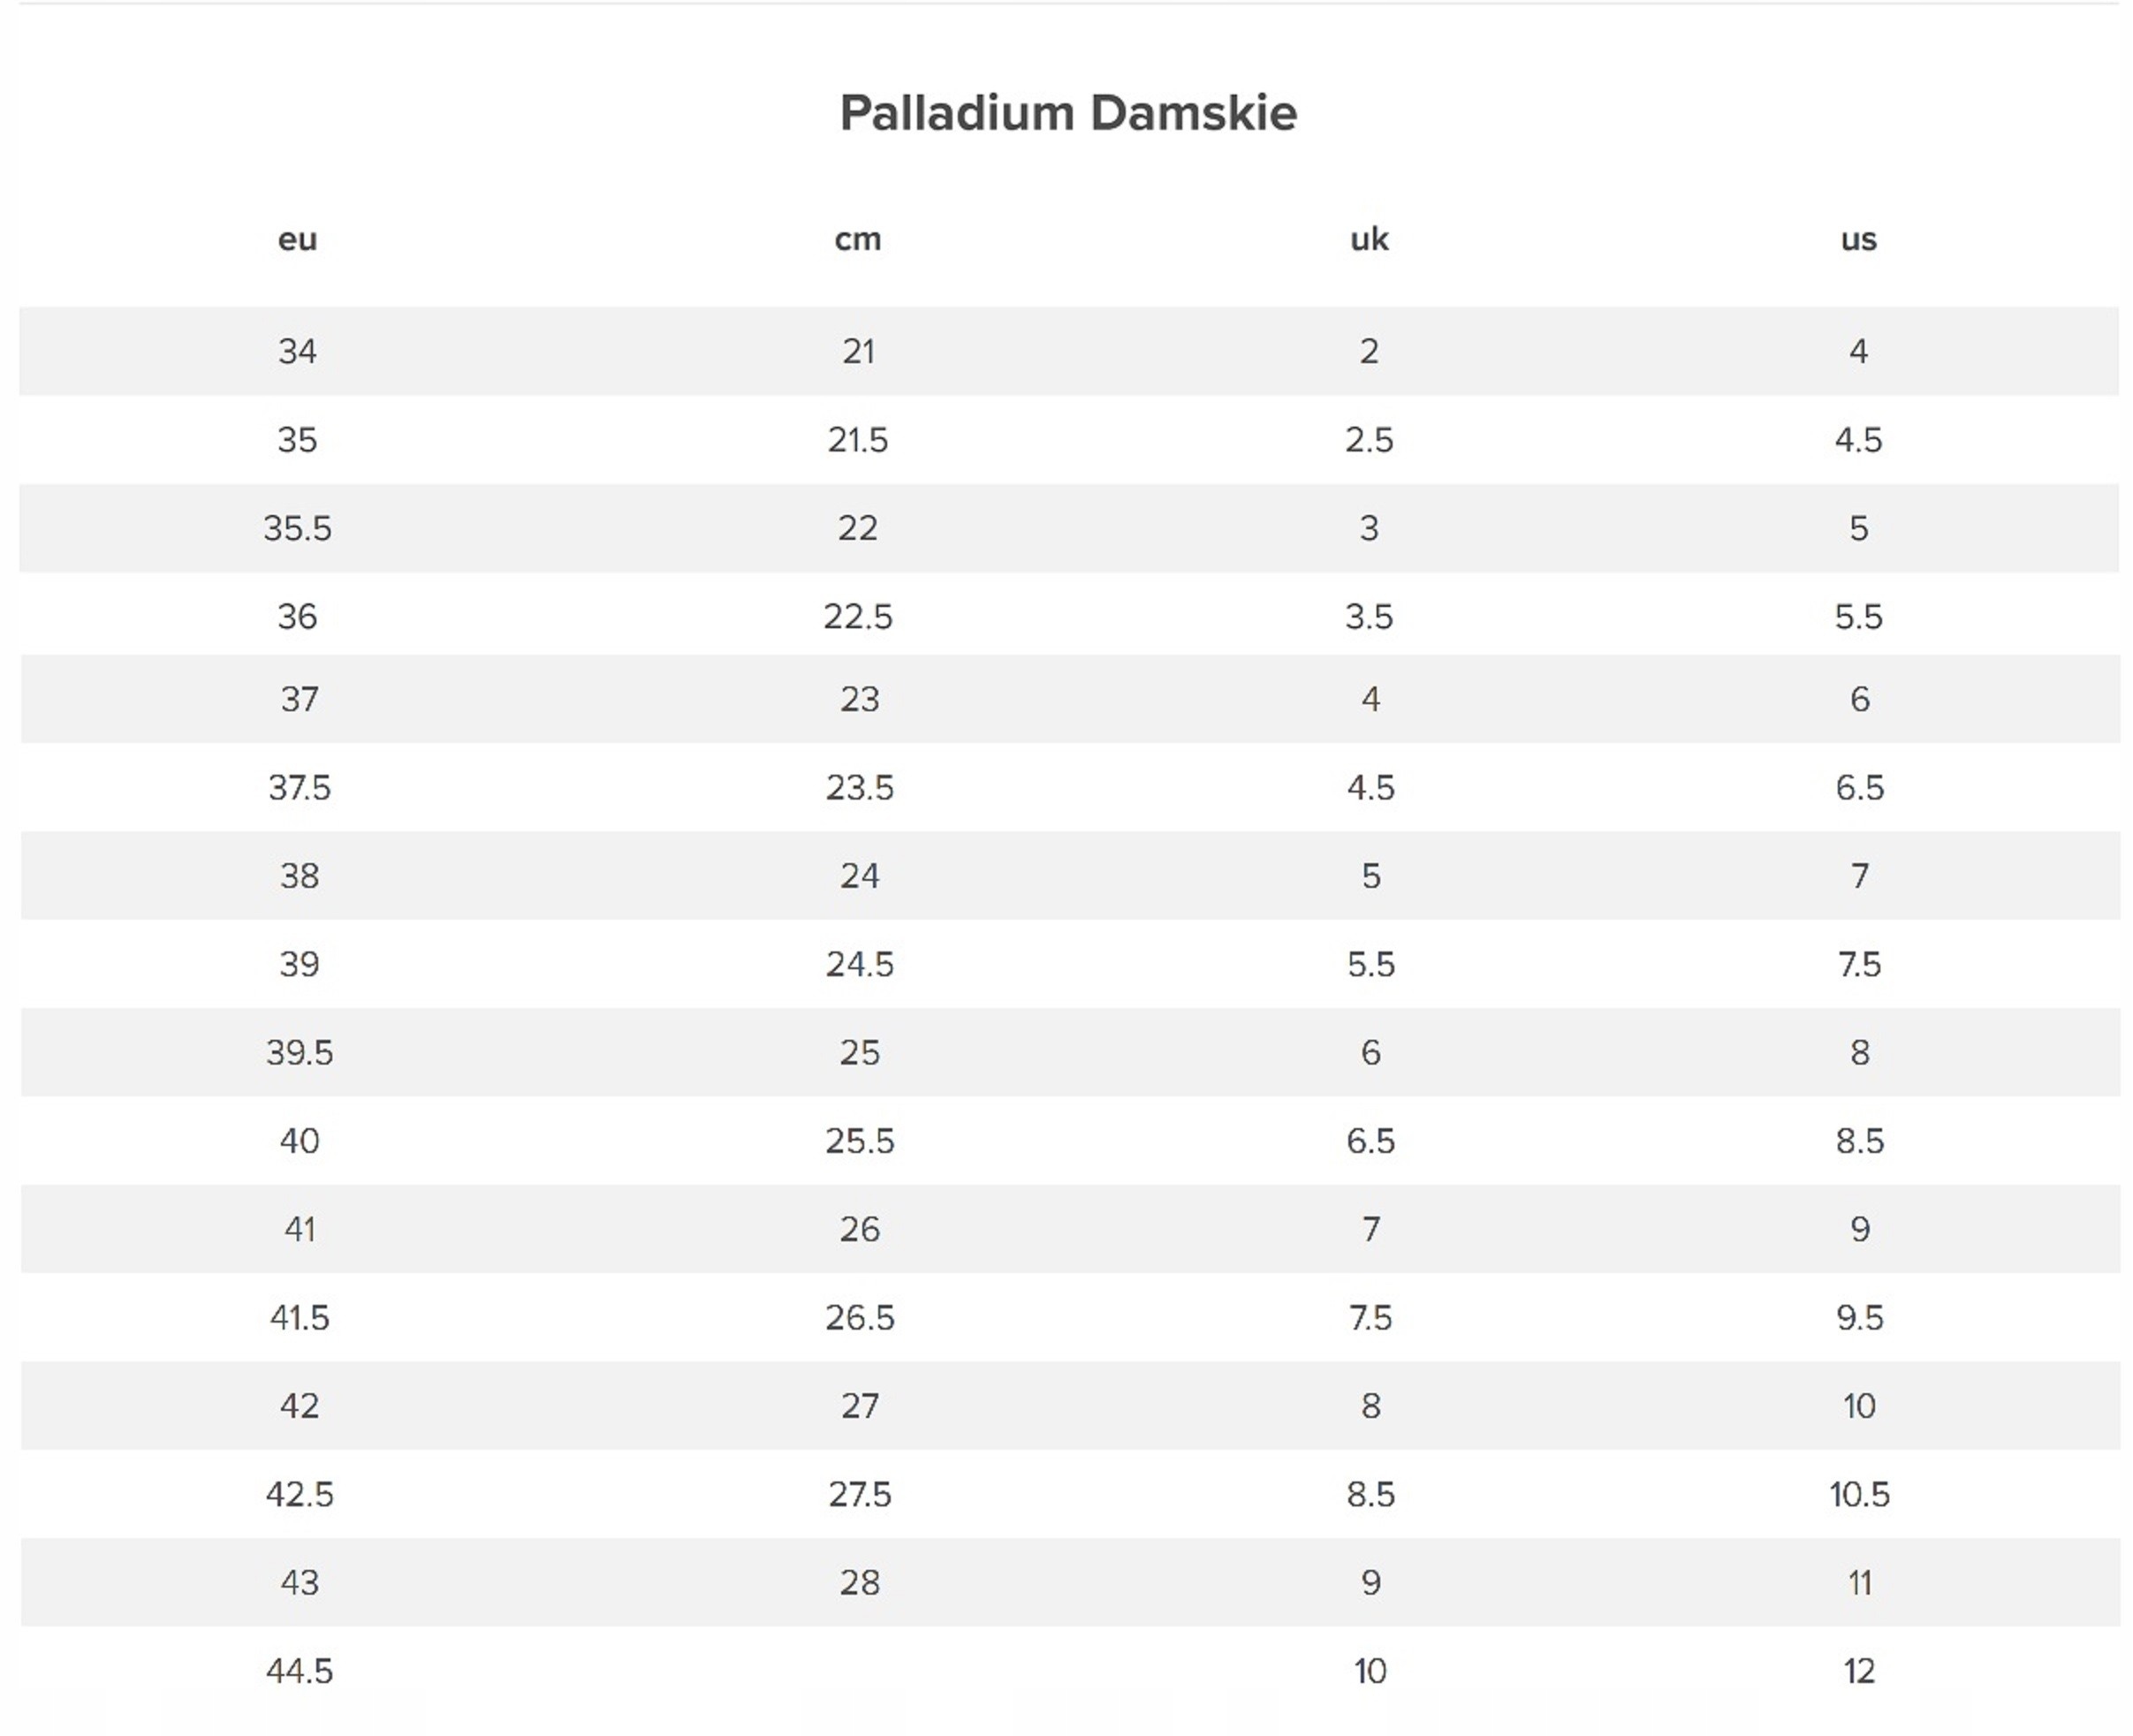Screen dimensions: 2133x1736
Task: Click US size 7.5 cell
Action: [1859, 964]
